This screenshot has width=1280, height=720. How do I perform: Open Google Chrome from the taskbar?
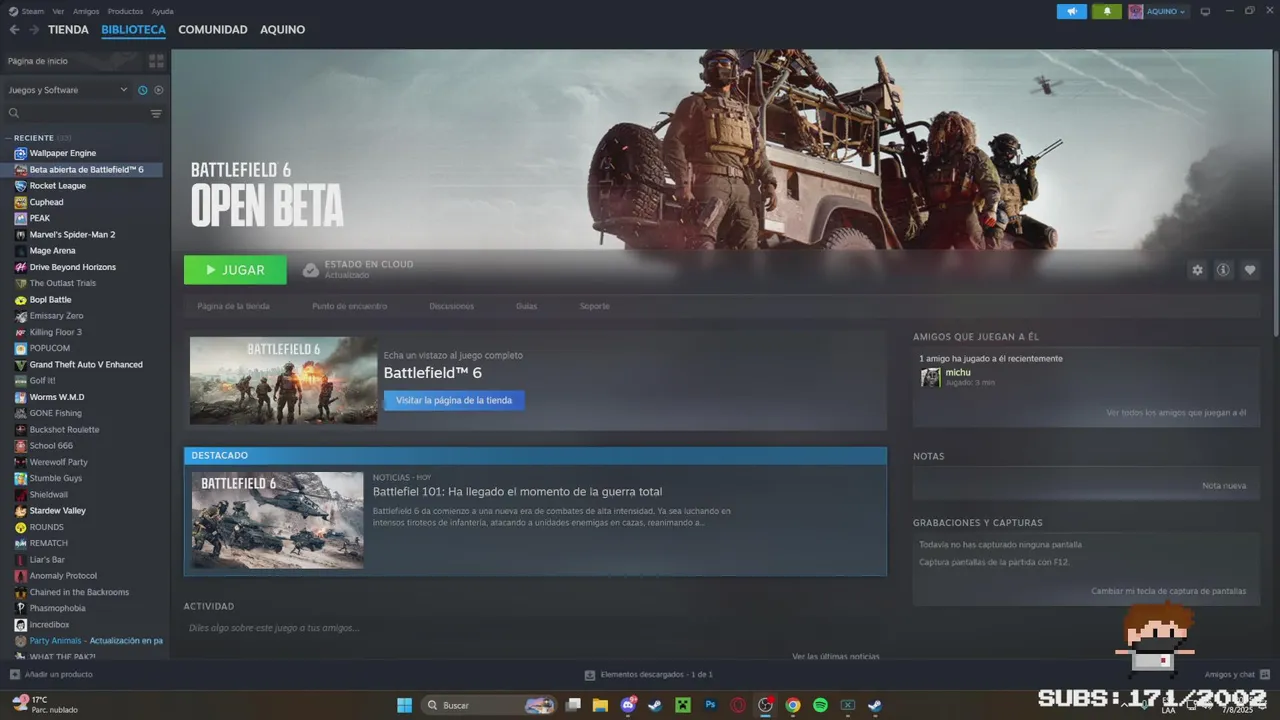click(x=793, y=705)
